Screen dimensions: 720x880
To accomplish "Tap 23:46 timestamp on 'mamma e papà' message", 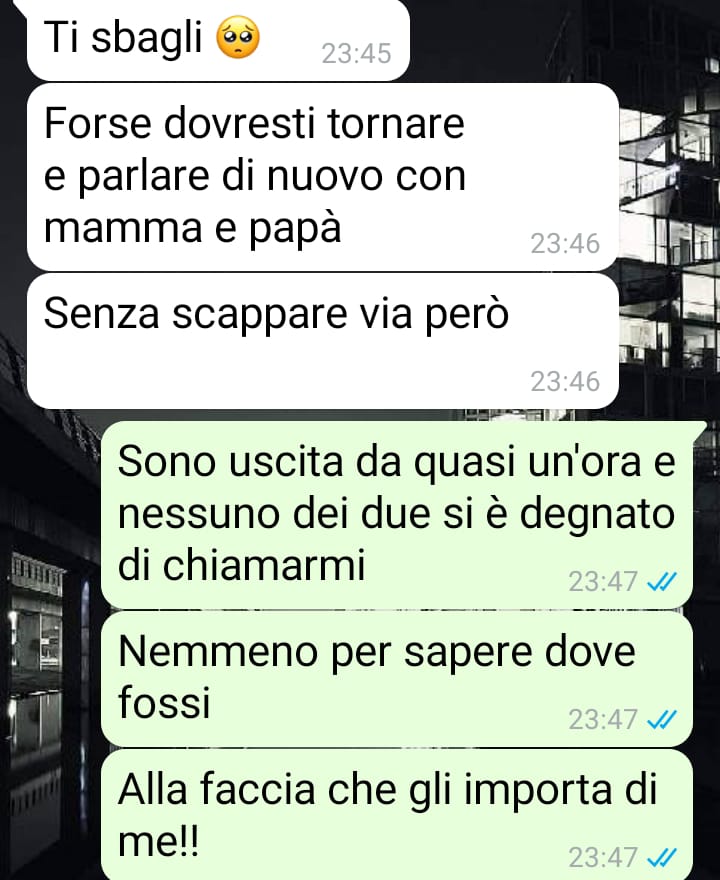I will pos(565,244).
